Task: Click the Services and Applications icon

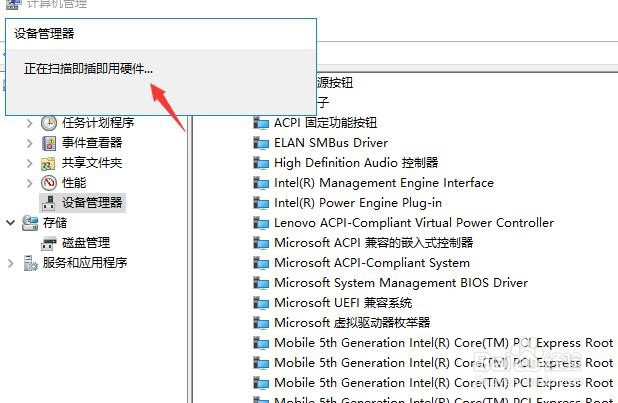Action: [x=30, y=263]
